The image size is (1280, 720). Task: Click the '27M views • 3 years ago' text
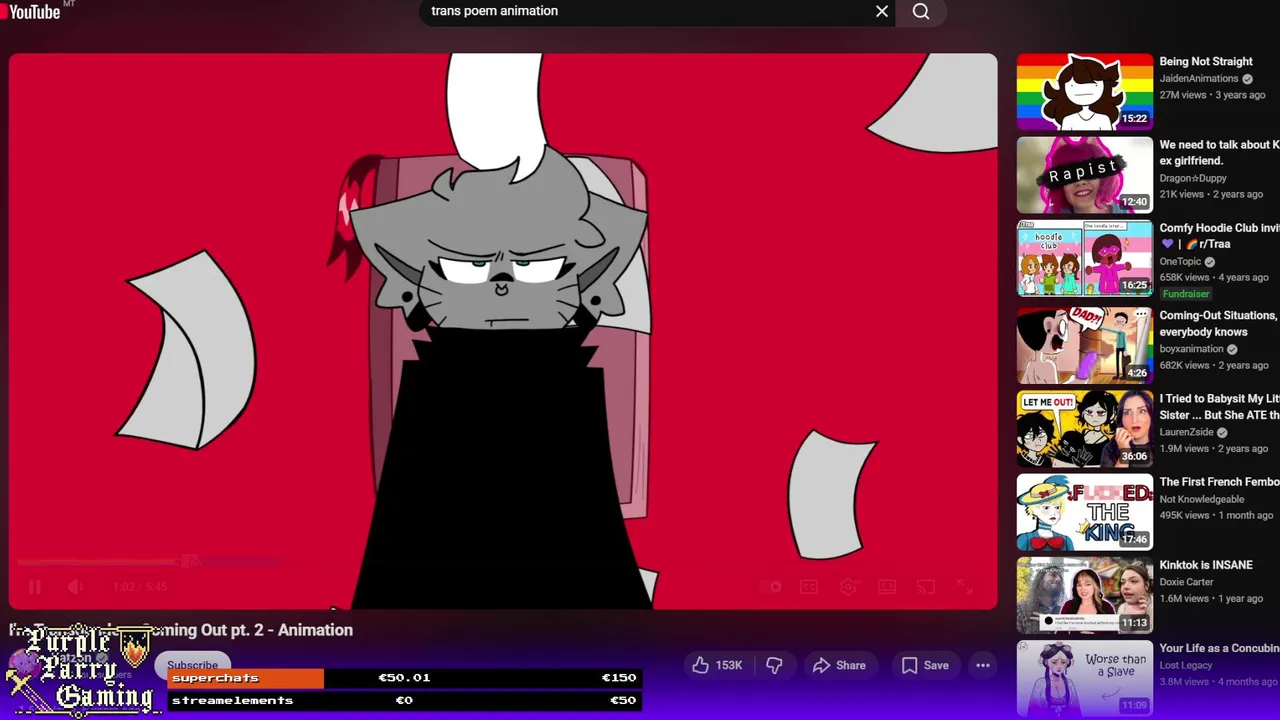pos(1212,95)
